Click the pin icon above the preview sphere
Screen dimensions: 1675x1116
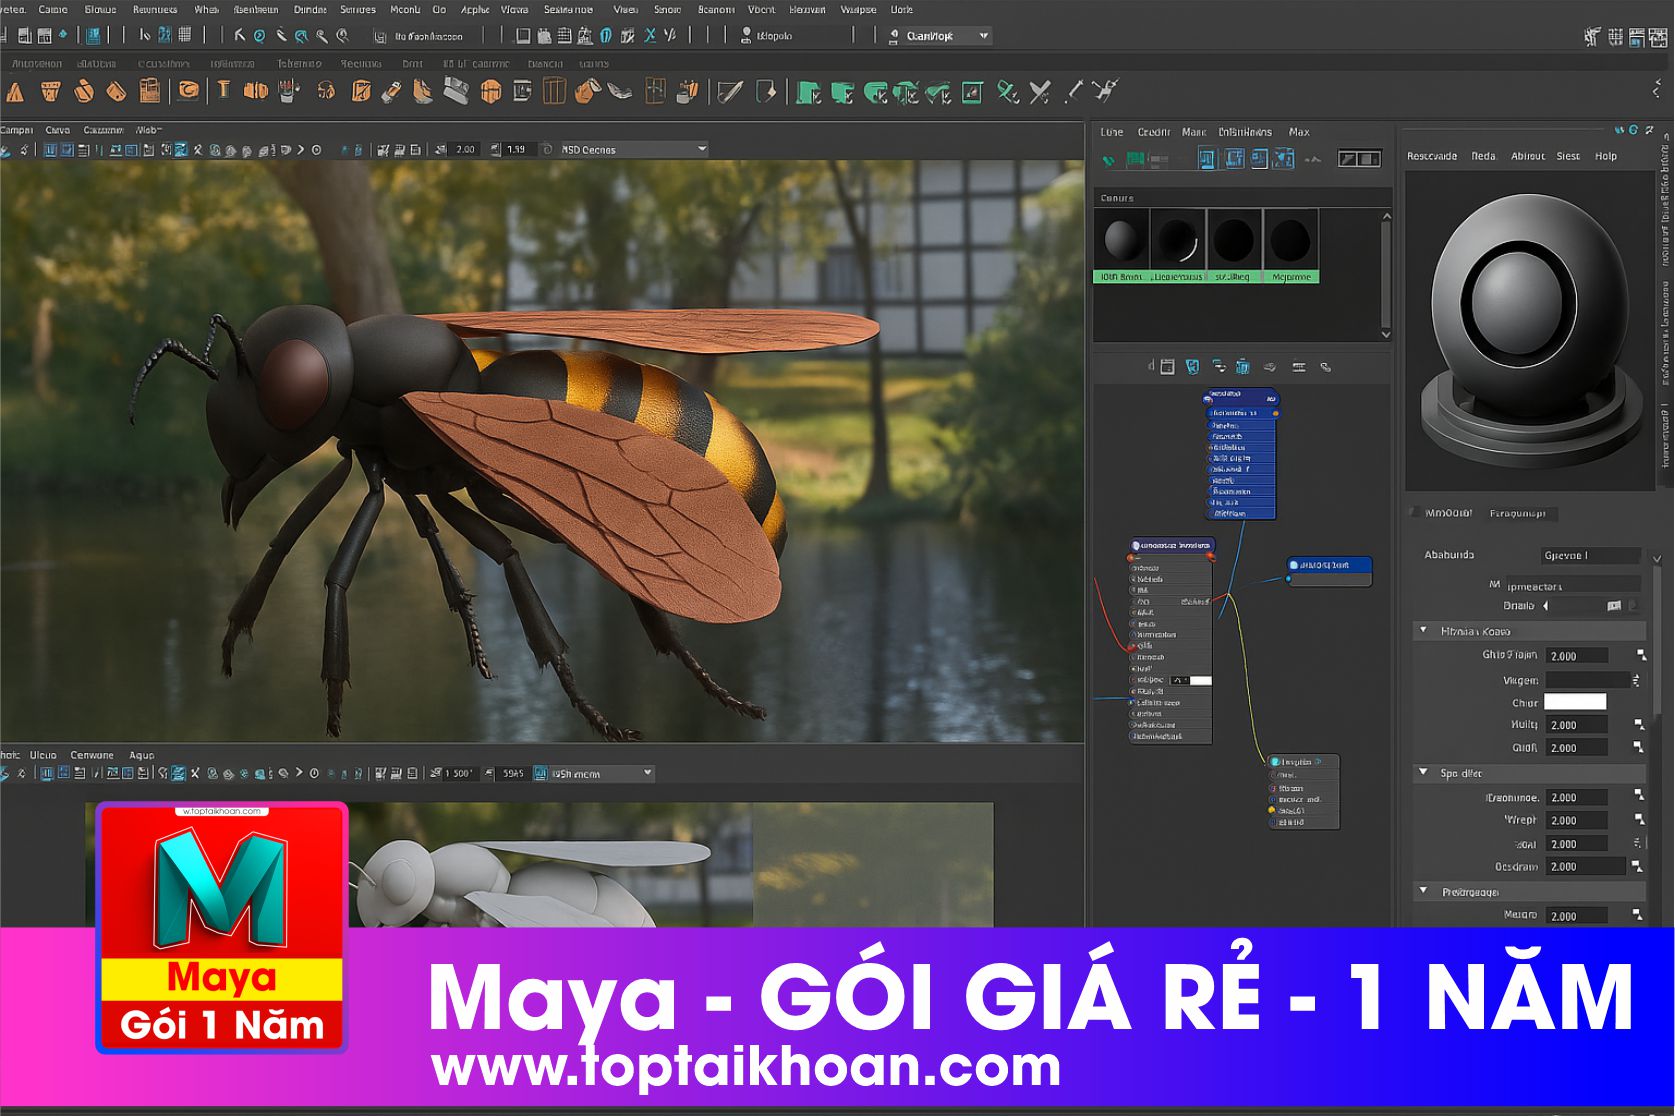point(1650,130)
